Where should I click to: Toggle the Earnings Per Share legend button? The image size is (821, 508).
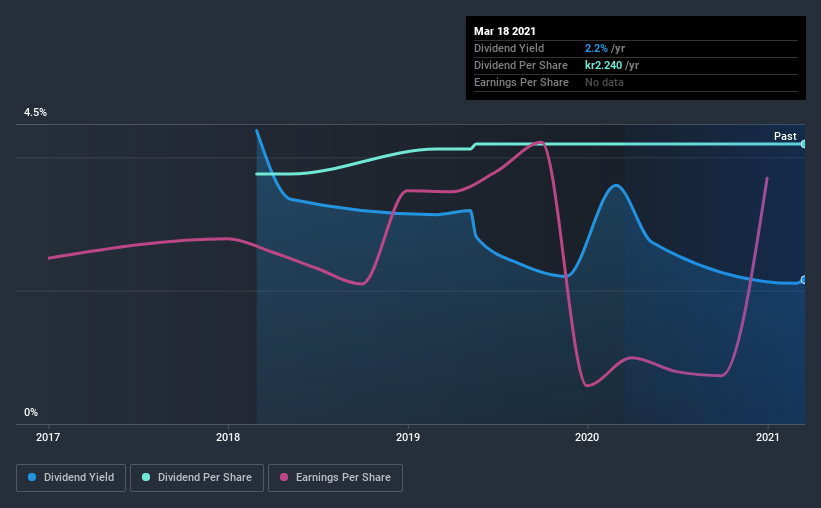[x=335, y=478]
